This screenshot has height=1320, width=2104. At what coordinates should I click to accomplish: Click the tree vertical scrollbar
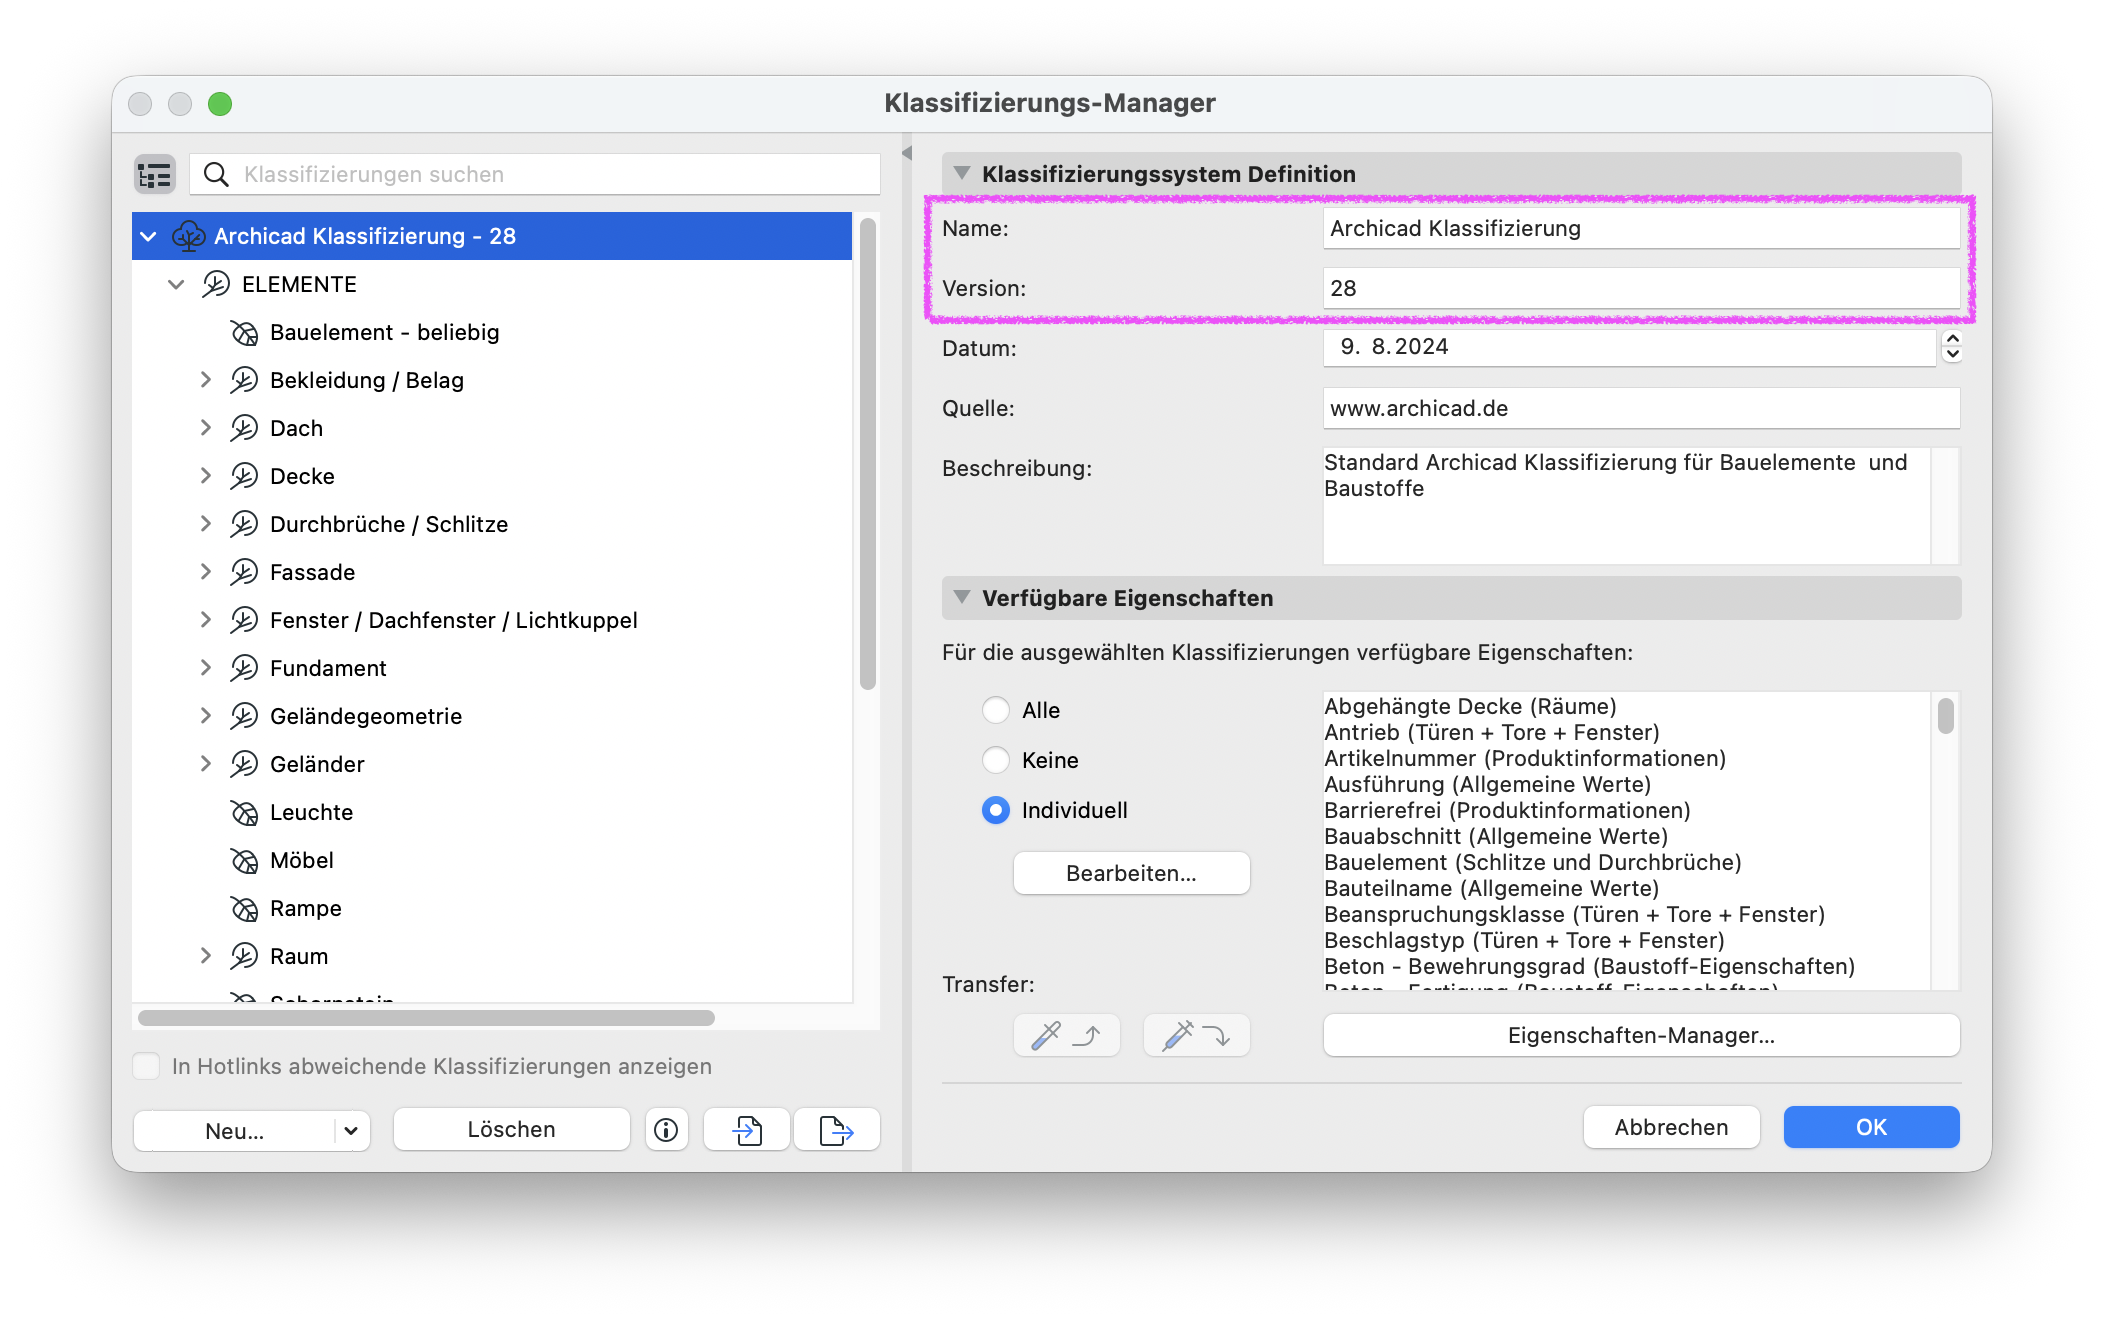click(x=867, y=454)
